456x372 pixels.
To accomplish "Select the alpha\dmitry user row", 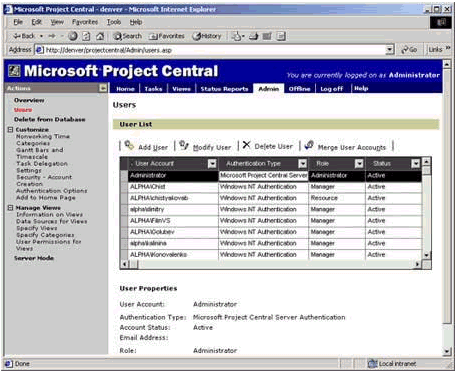I will (272, 209).
